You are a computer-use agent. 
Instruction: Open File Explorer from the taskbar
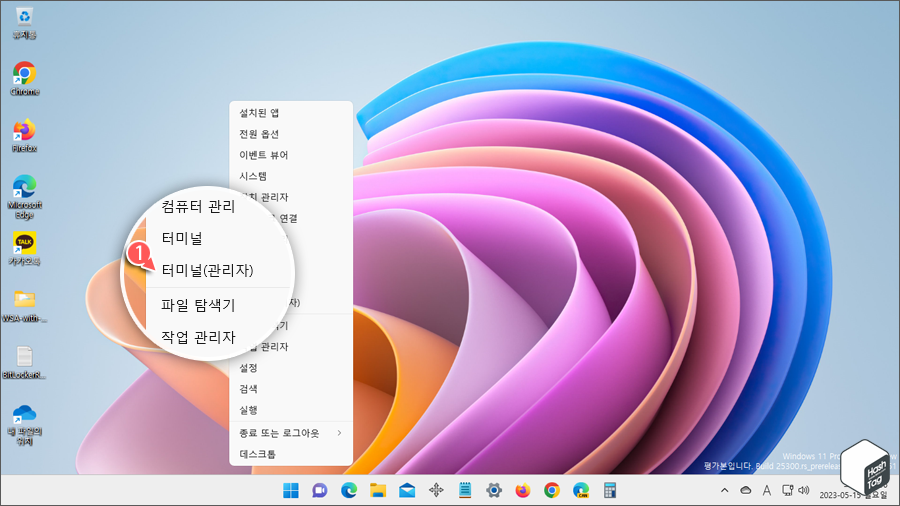click(378, 491)
